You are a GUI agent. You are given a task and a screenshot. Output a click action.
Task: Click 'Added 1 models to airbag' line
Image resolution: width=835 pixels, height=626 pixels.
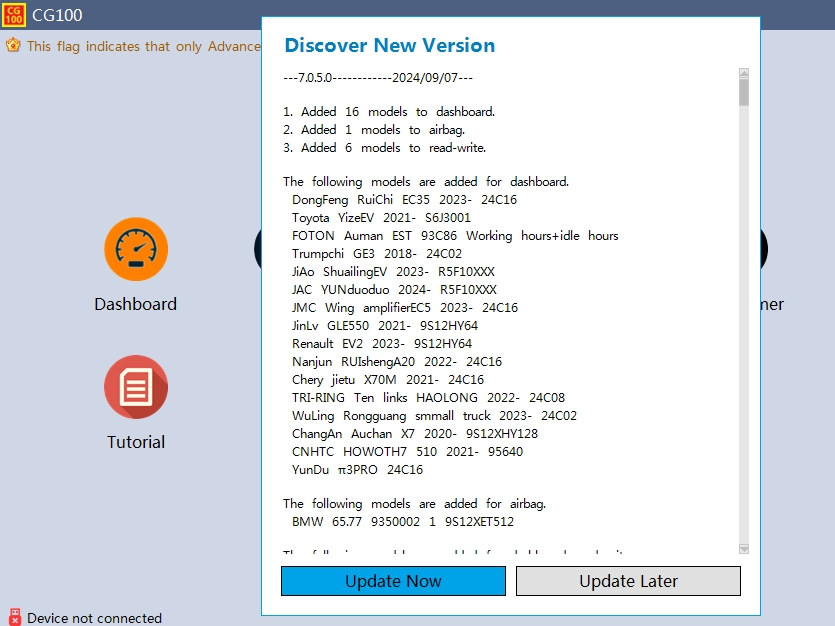(x=374, y=130)
